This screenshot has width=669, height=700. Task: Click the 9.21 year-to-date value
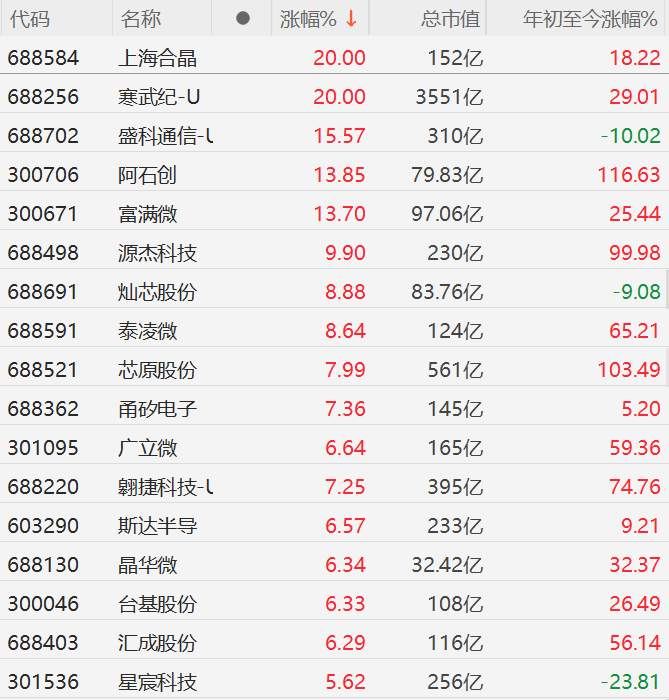click(x=640, y=526)
